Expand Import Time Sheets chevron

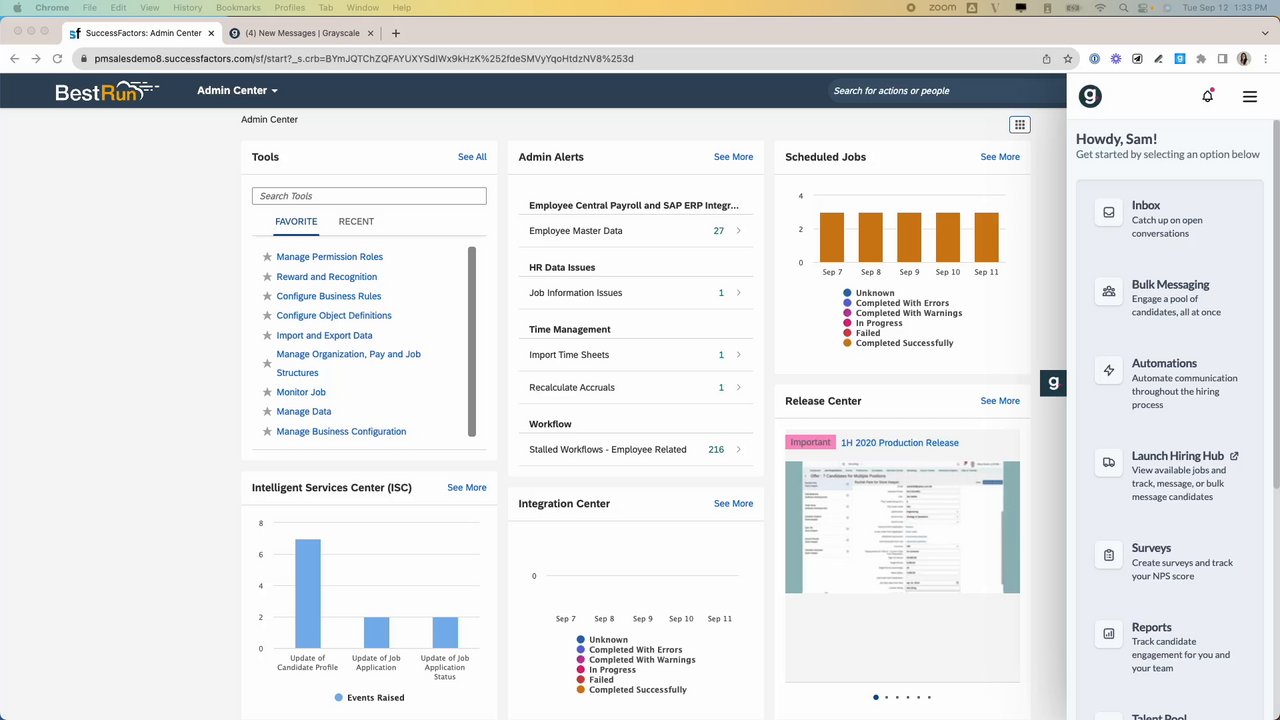(739, 355)
